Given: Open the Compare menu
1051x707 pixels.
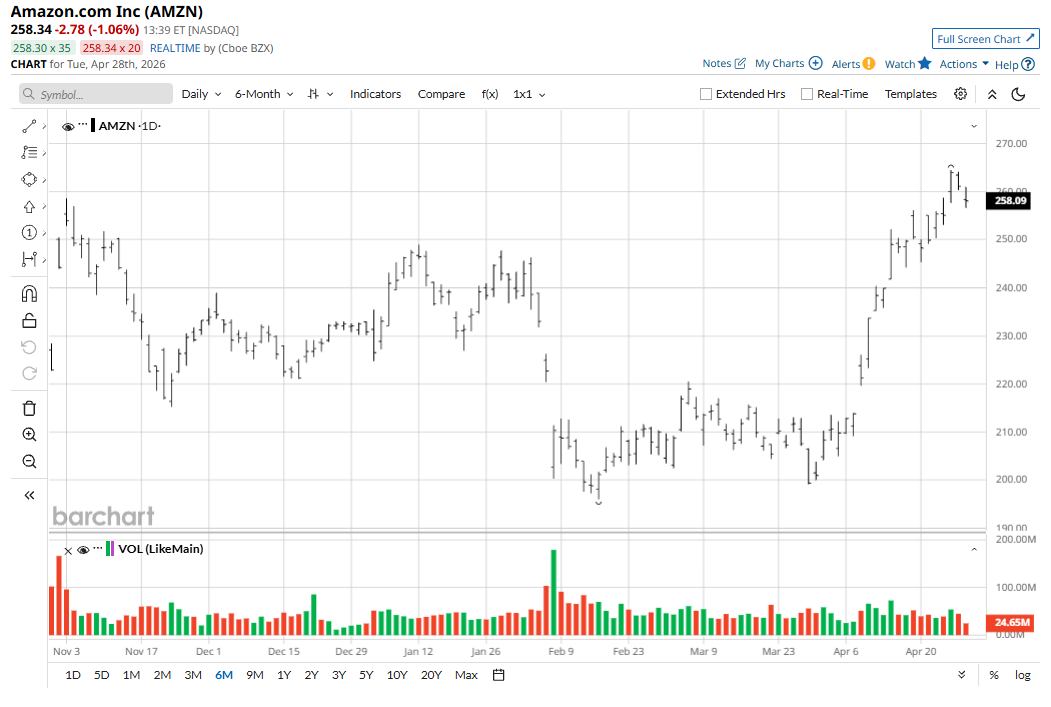Looking at the screenshot, I should [441, 94].
